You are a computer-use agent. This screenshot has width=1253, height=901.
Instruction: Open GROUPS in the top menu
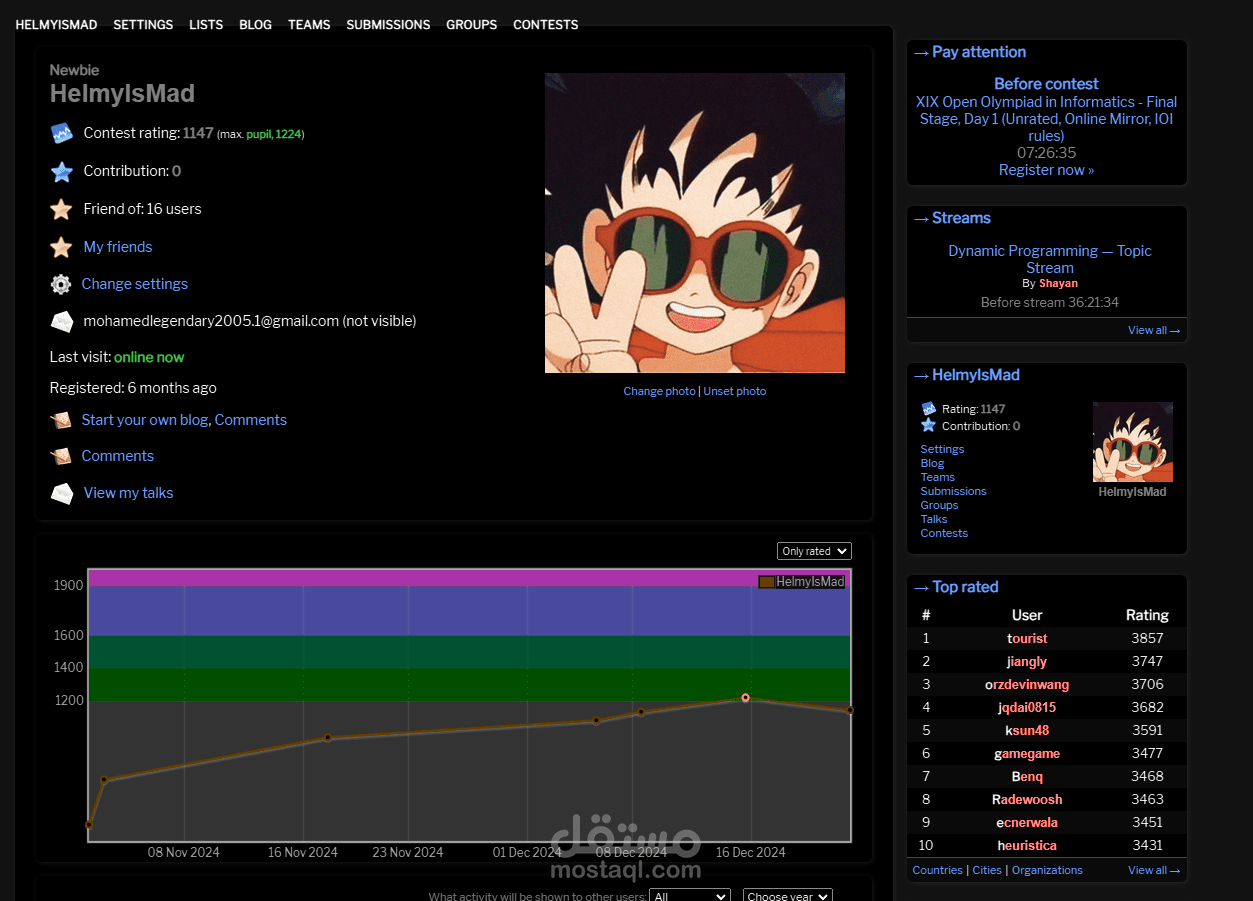click(471, 25)
